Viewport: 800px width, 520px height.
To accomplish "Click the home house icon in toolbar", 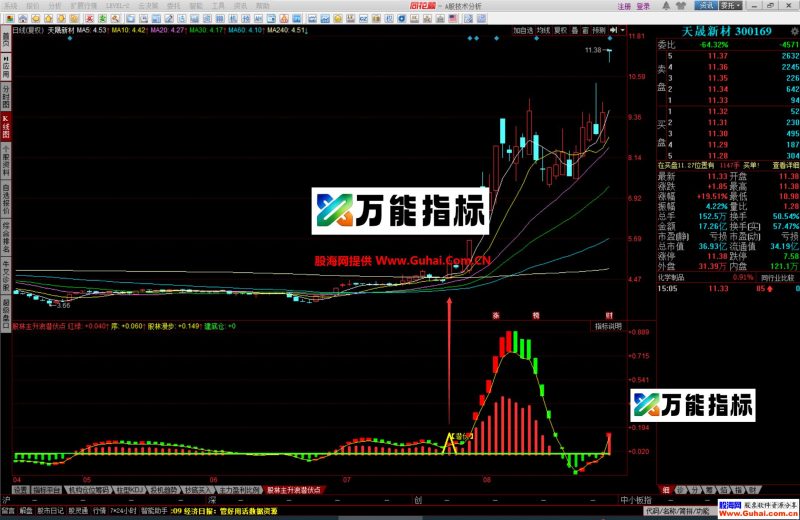I will coord(23,19).
